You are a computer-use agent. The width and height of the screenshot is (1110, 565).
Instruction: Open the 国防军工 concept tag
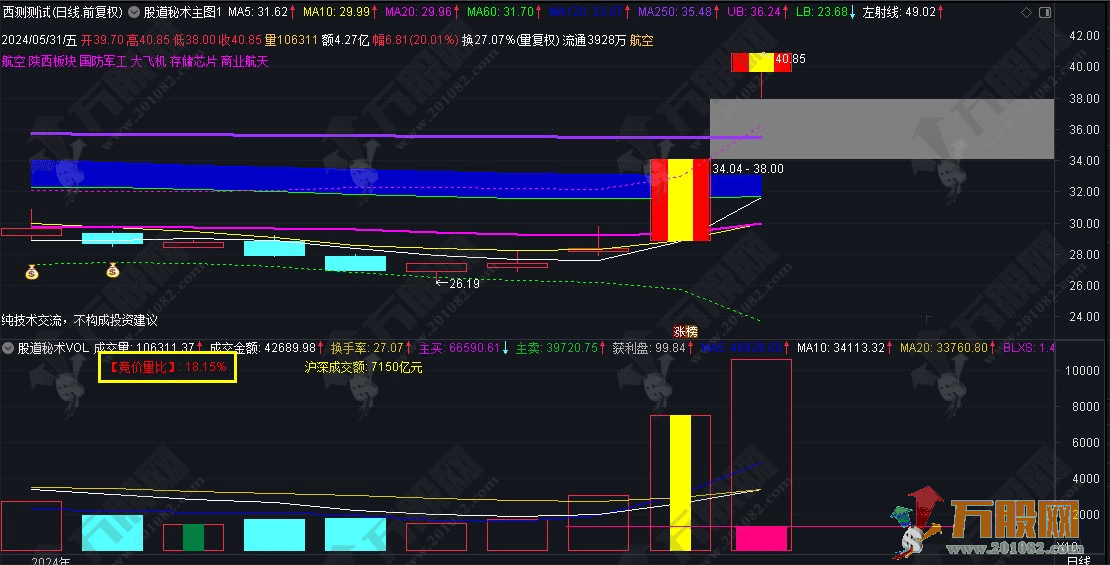pyautogui.click(x=103, y=62)
